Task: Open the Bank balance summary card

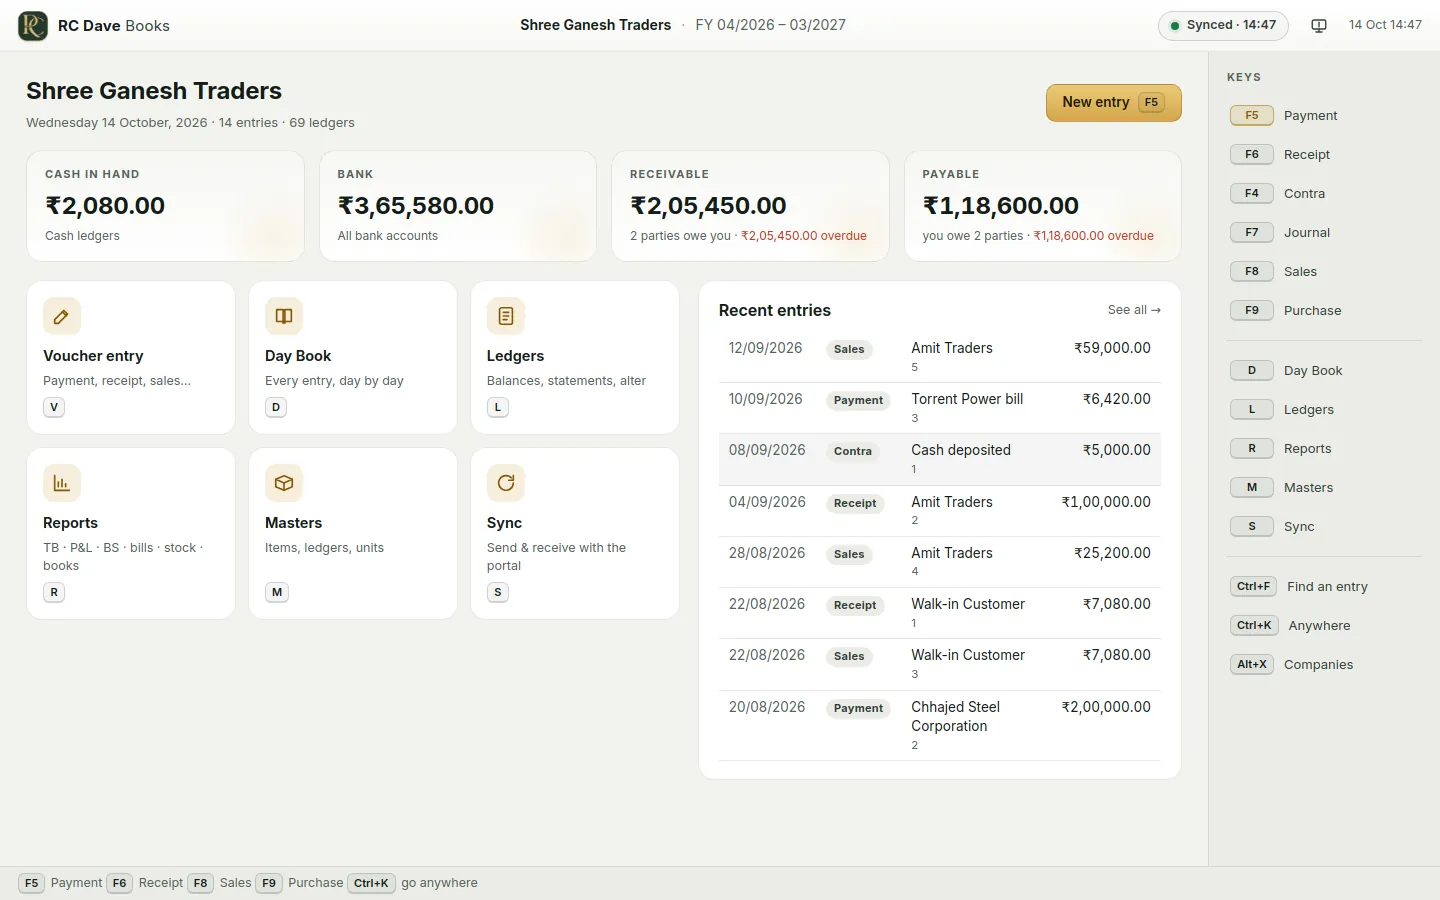Action: (x=458, y=206)
